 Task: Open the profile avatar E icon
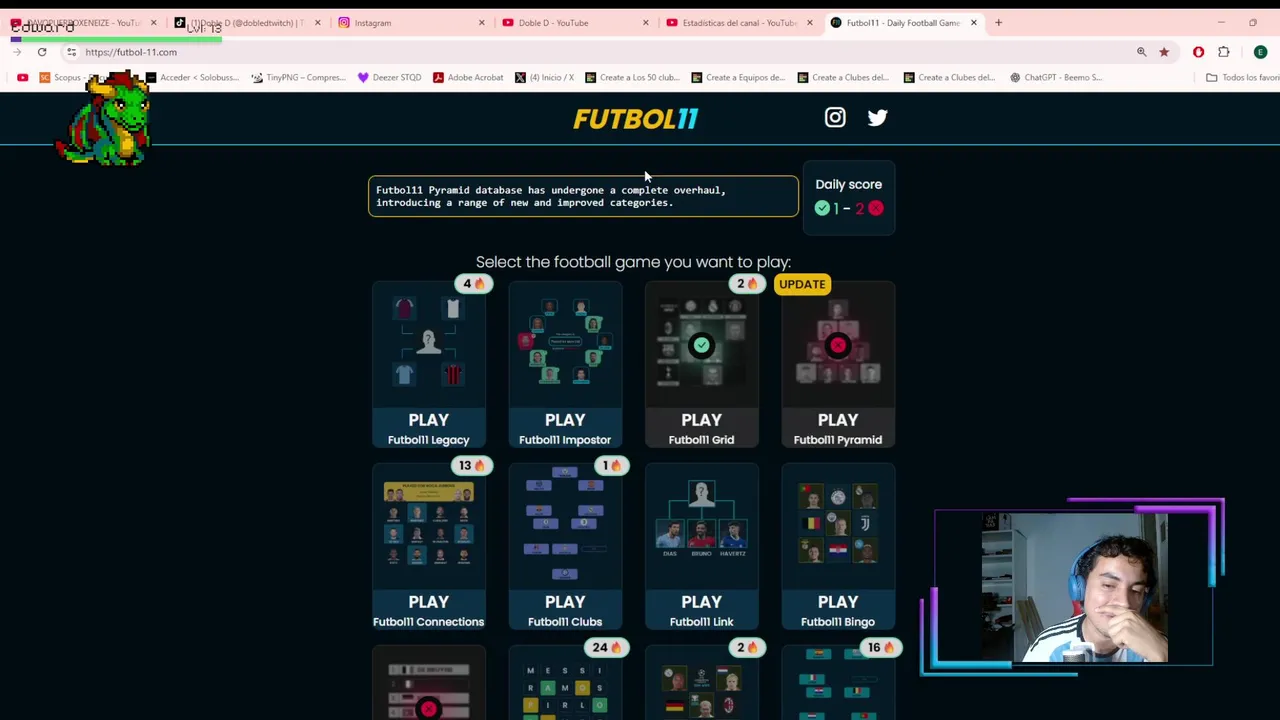click(1260, 52)
